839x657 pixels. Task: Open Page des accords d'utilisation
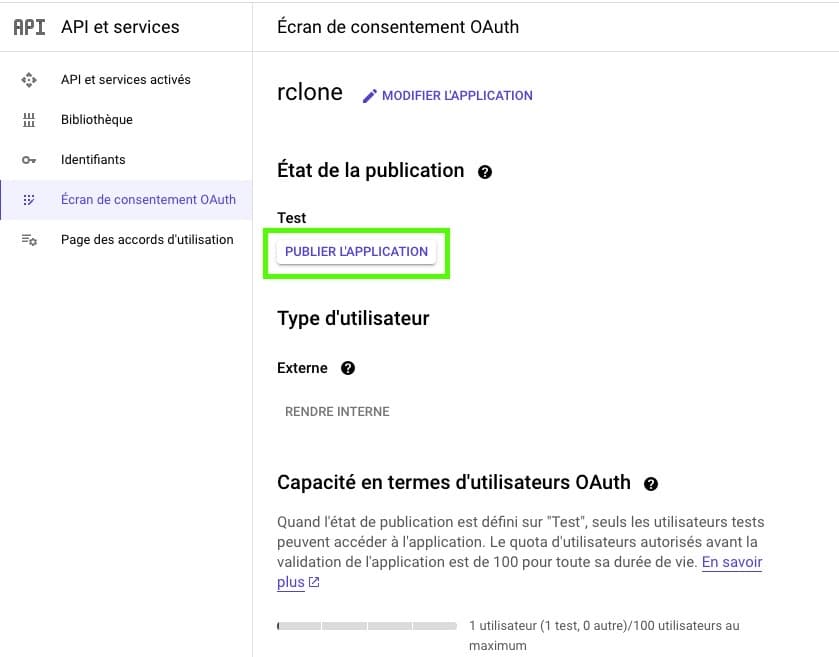pos(126,240)
